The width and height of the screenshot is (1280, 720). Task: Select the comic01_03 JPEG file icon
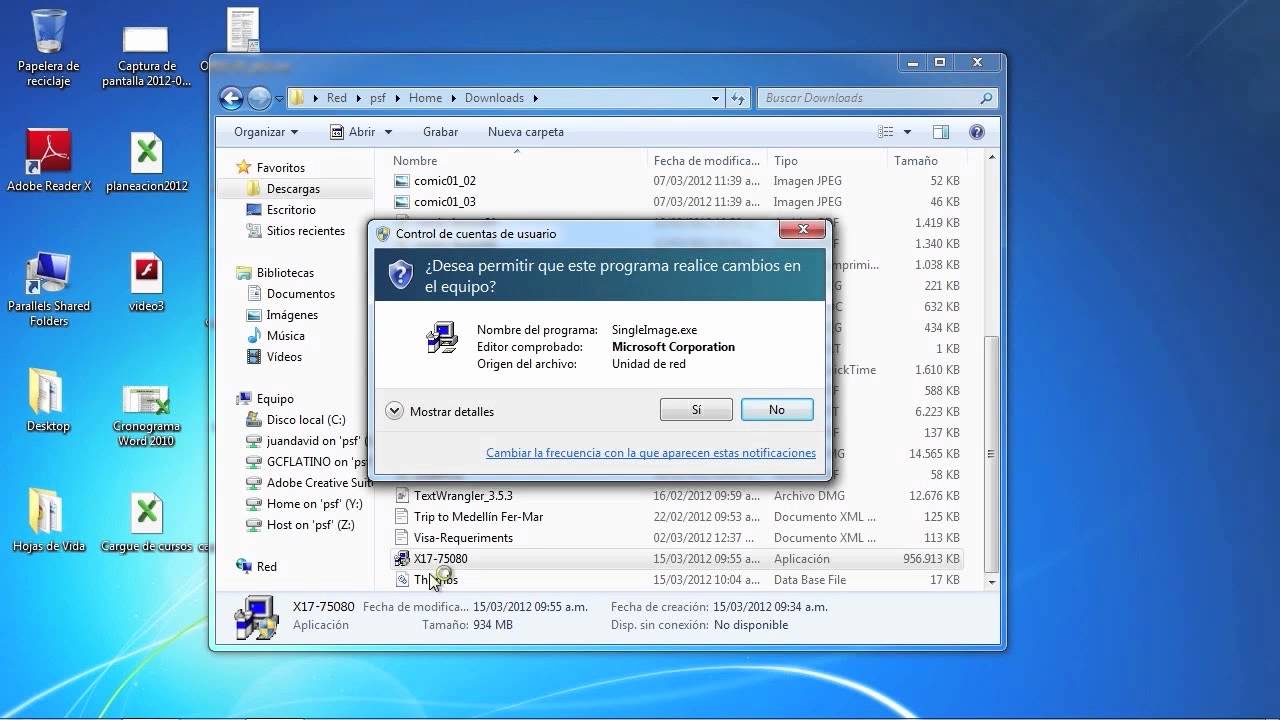point(402,202)
